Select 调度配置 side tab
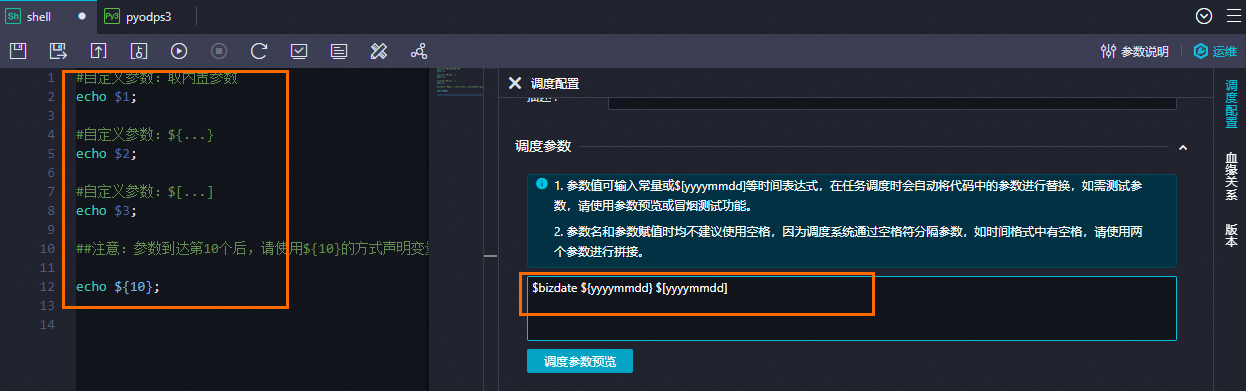Viewport: 1246px width, 391px height. 1231,104
